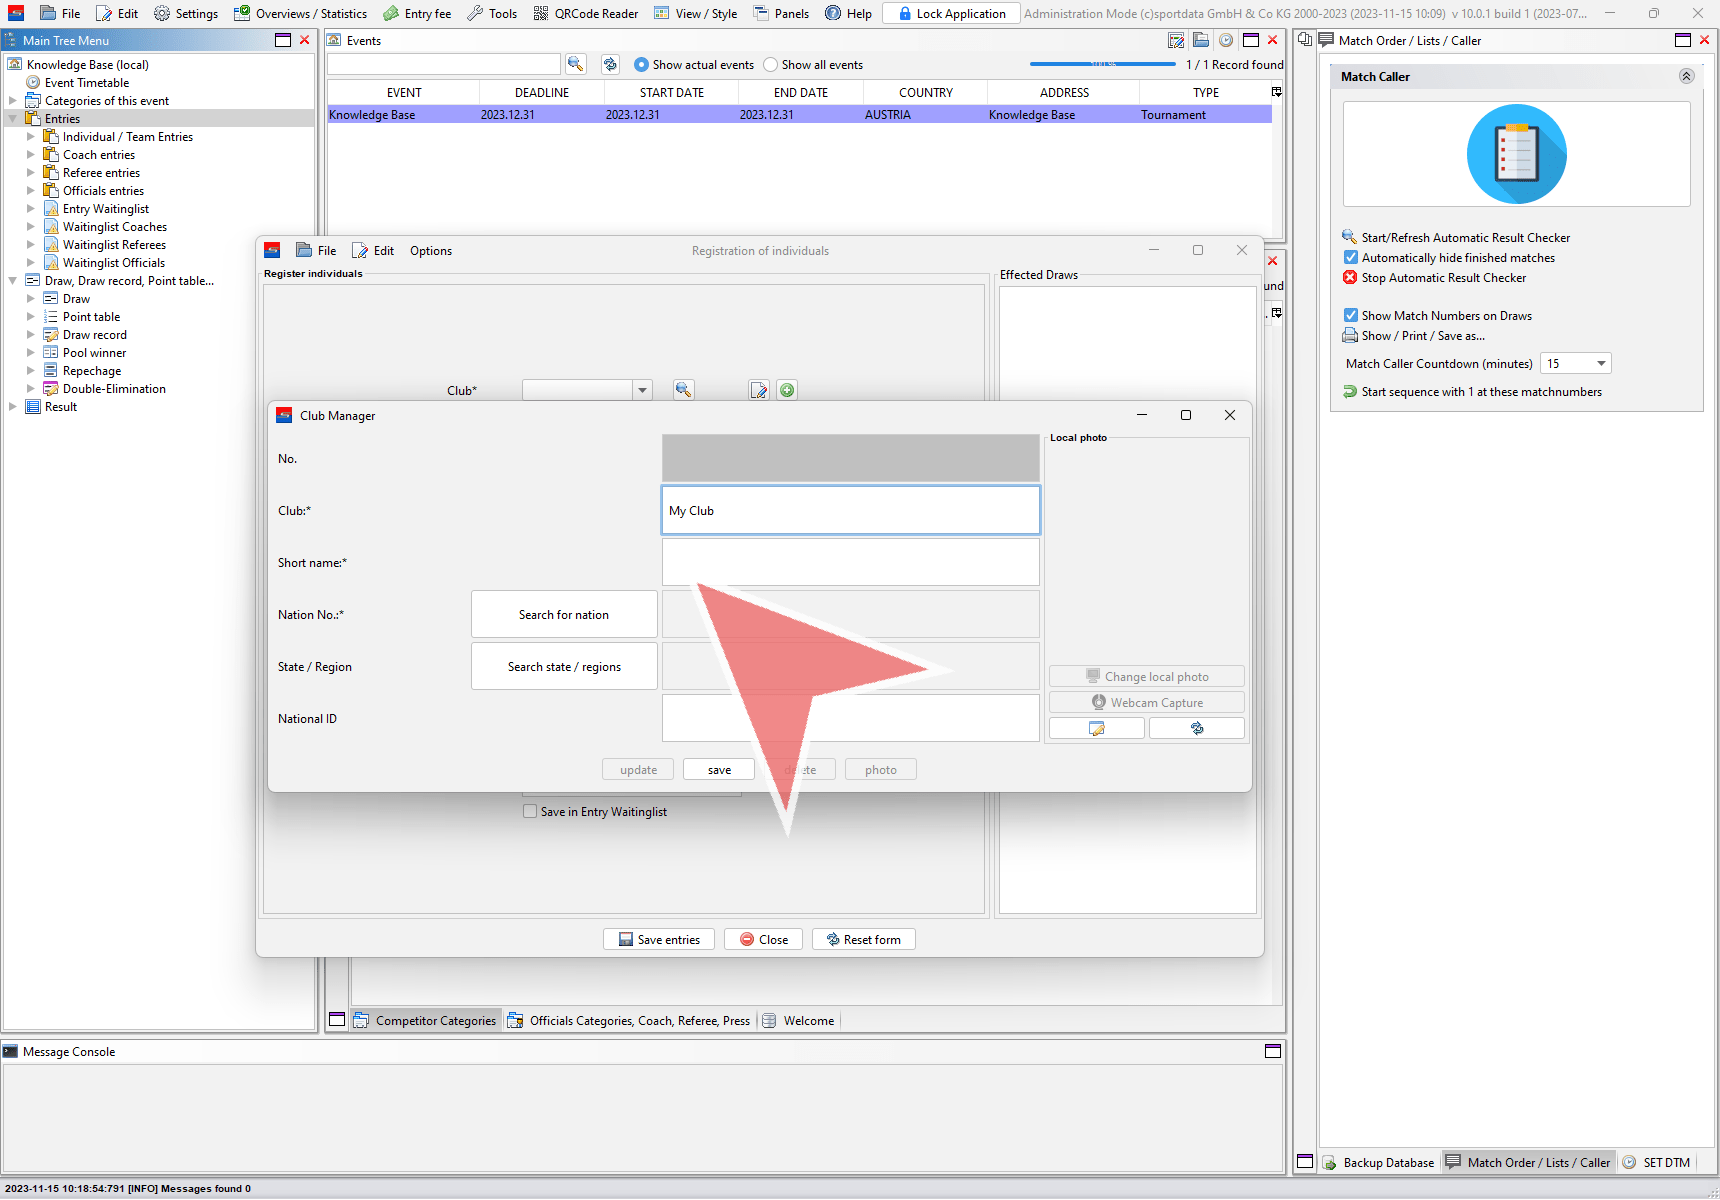The image size is (1720, 1200).
Task: Click Stop Automatic Result Checker
Action: (x=1434, y=278)
